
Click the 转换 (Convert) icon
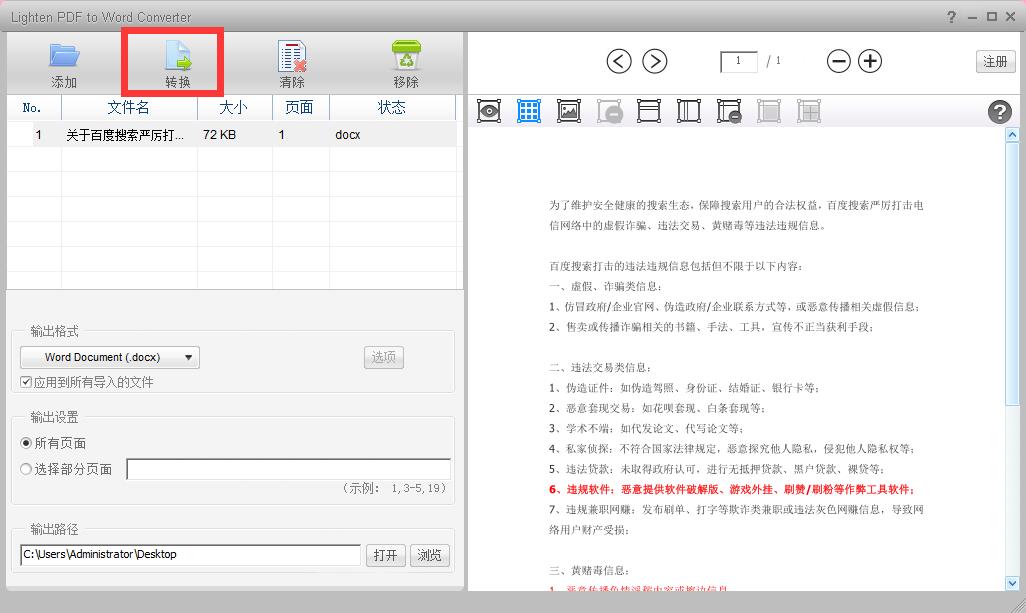(x=177, y=56)
